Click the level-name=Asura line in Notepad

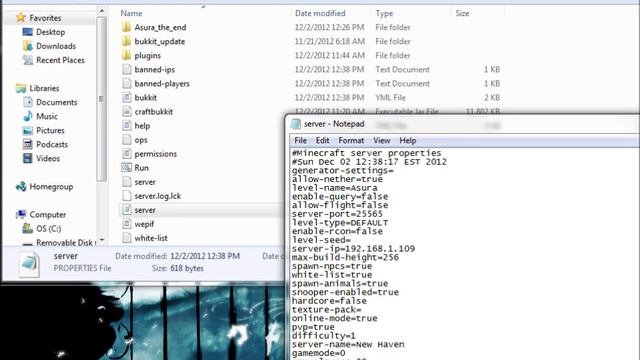334,188
